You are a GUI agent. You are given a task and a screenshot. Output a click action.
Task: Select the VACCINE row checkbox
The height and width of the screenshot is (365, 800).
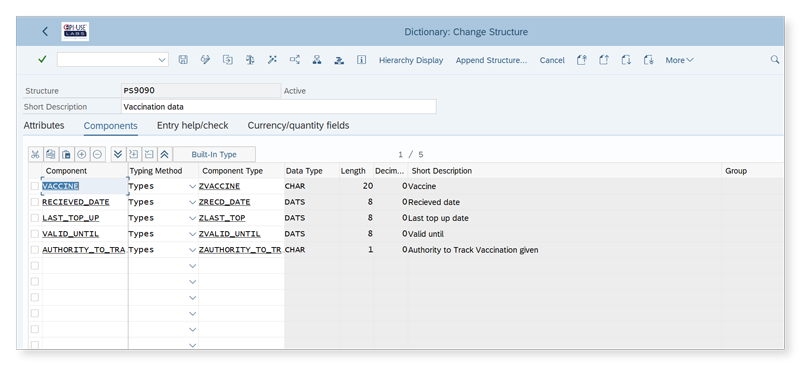(35, 186)
